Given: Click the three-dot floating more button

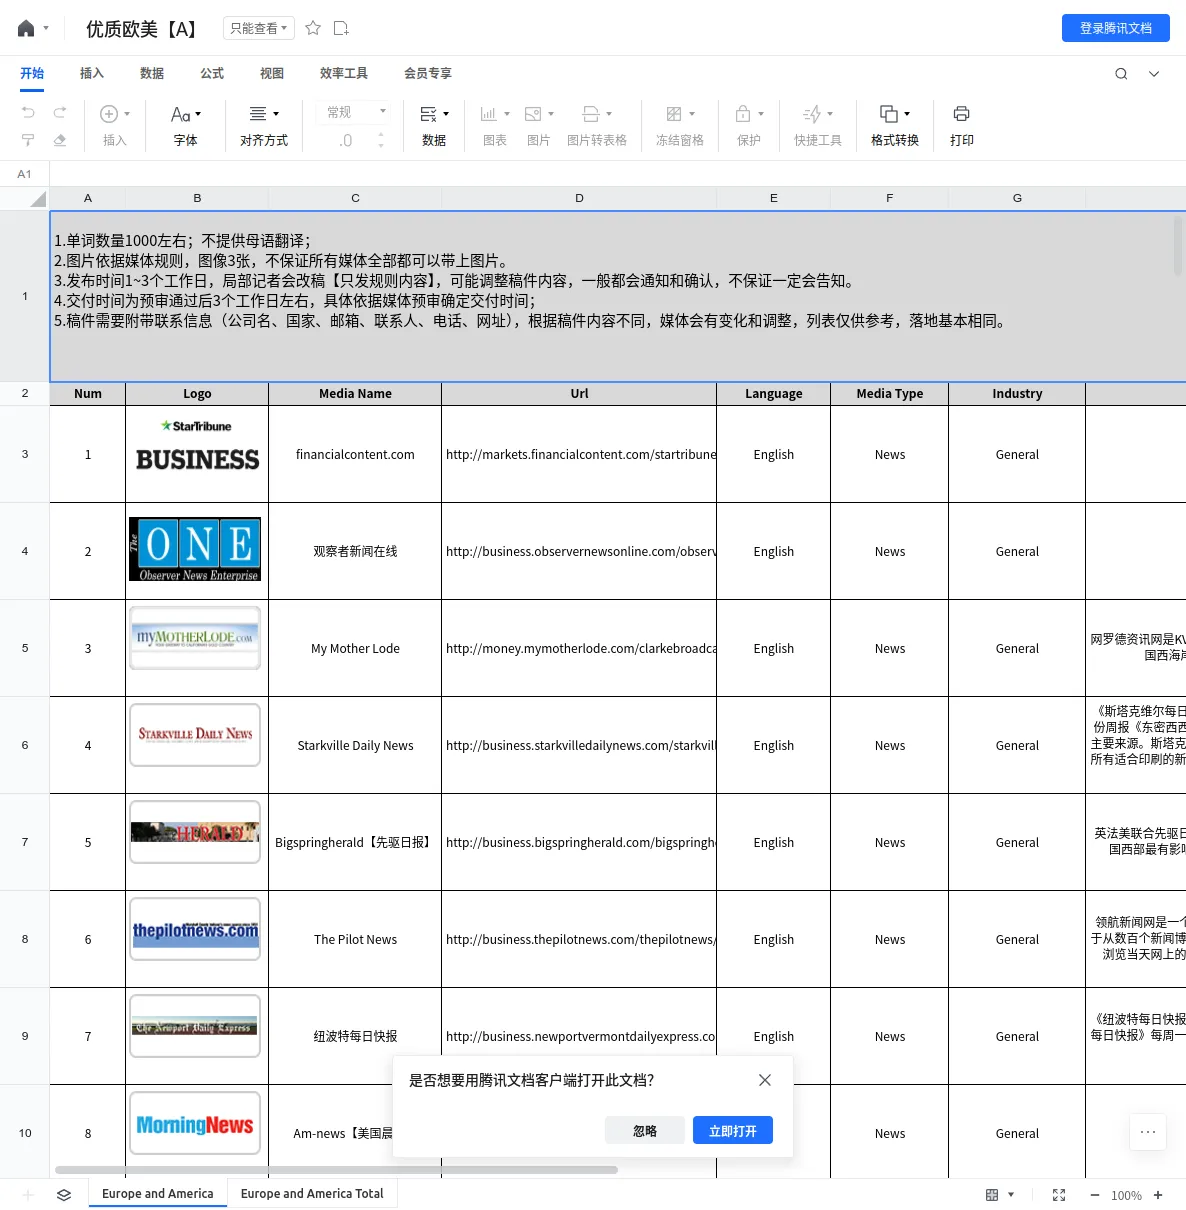Looking at the screenshot, I should pos(1148,1132).
